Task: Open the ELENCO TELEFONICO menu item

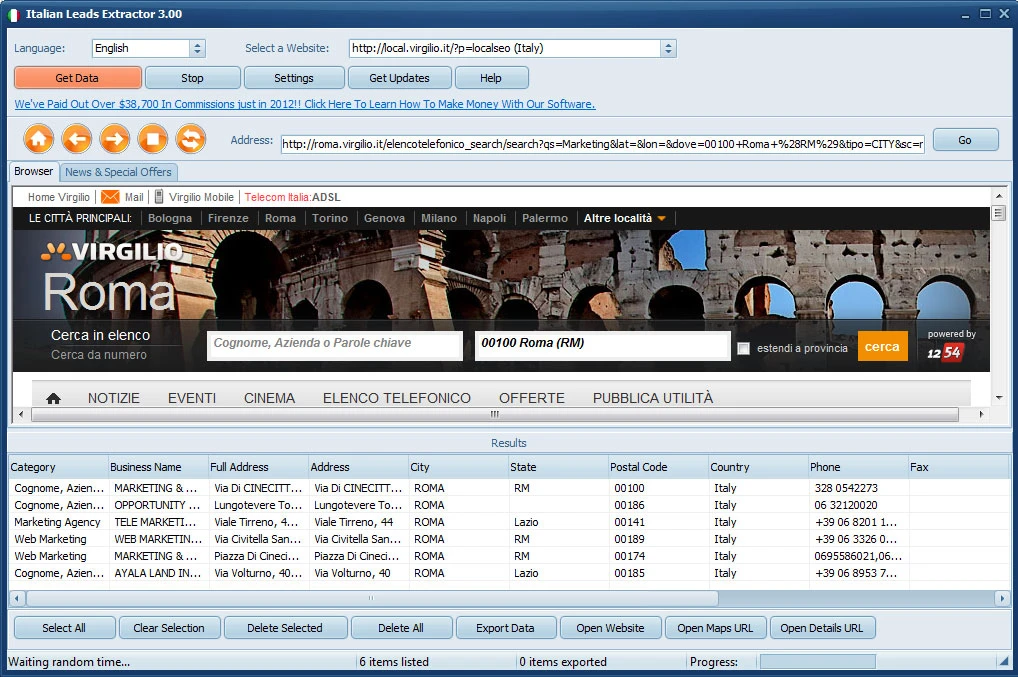Action: (397, 398)
